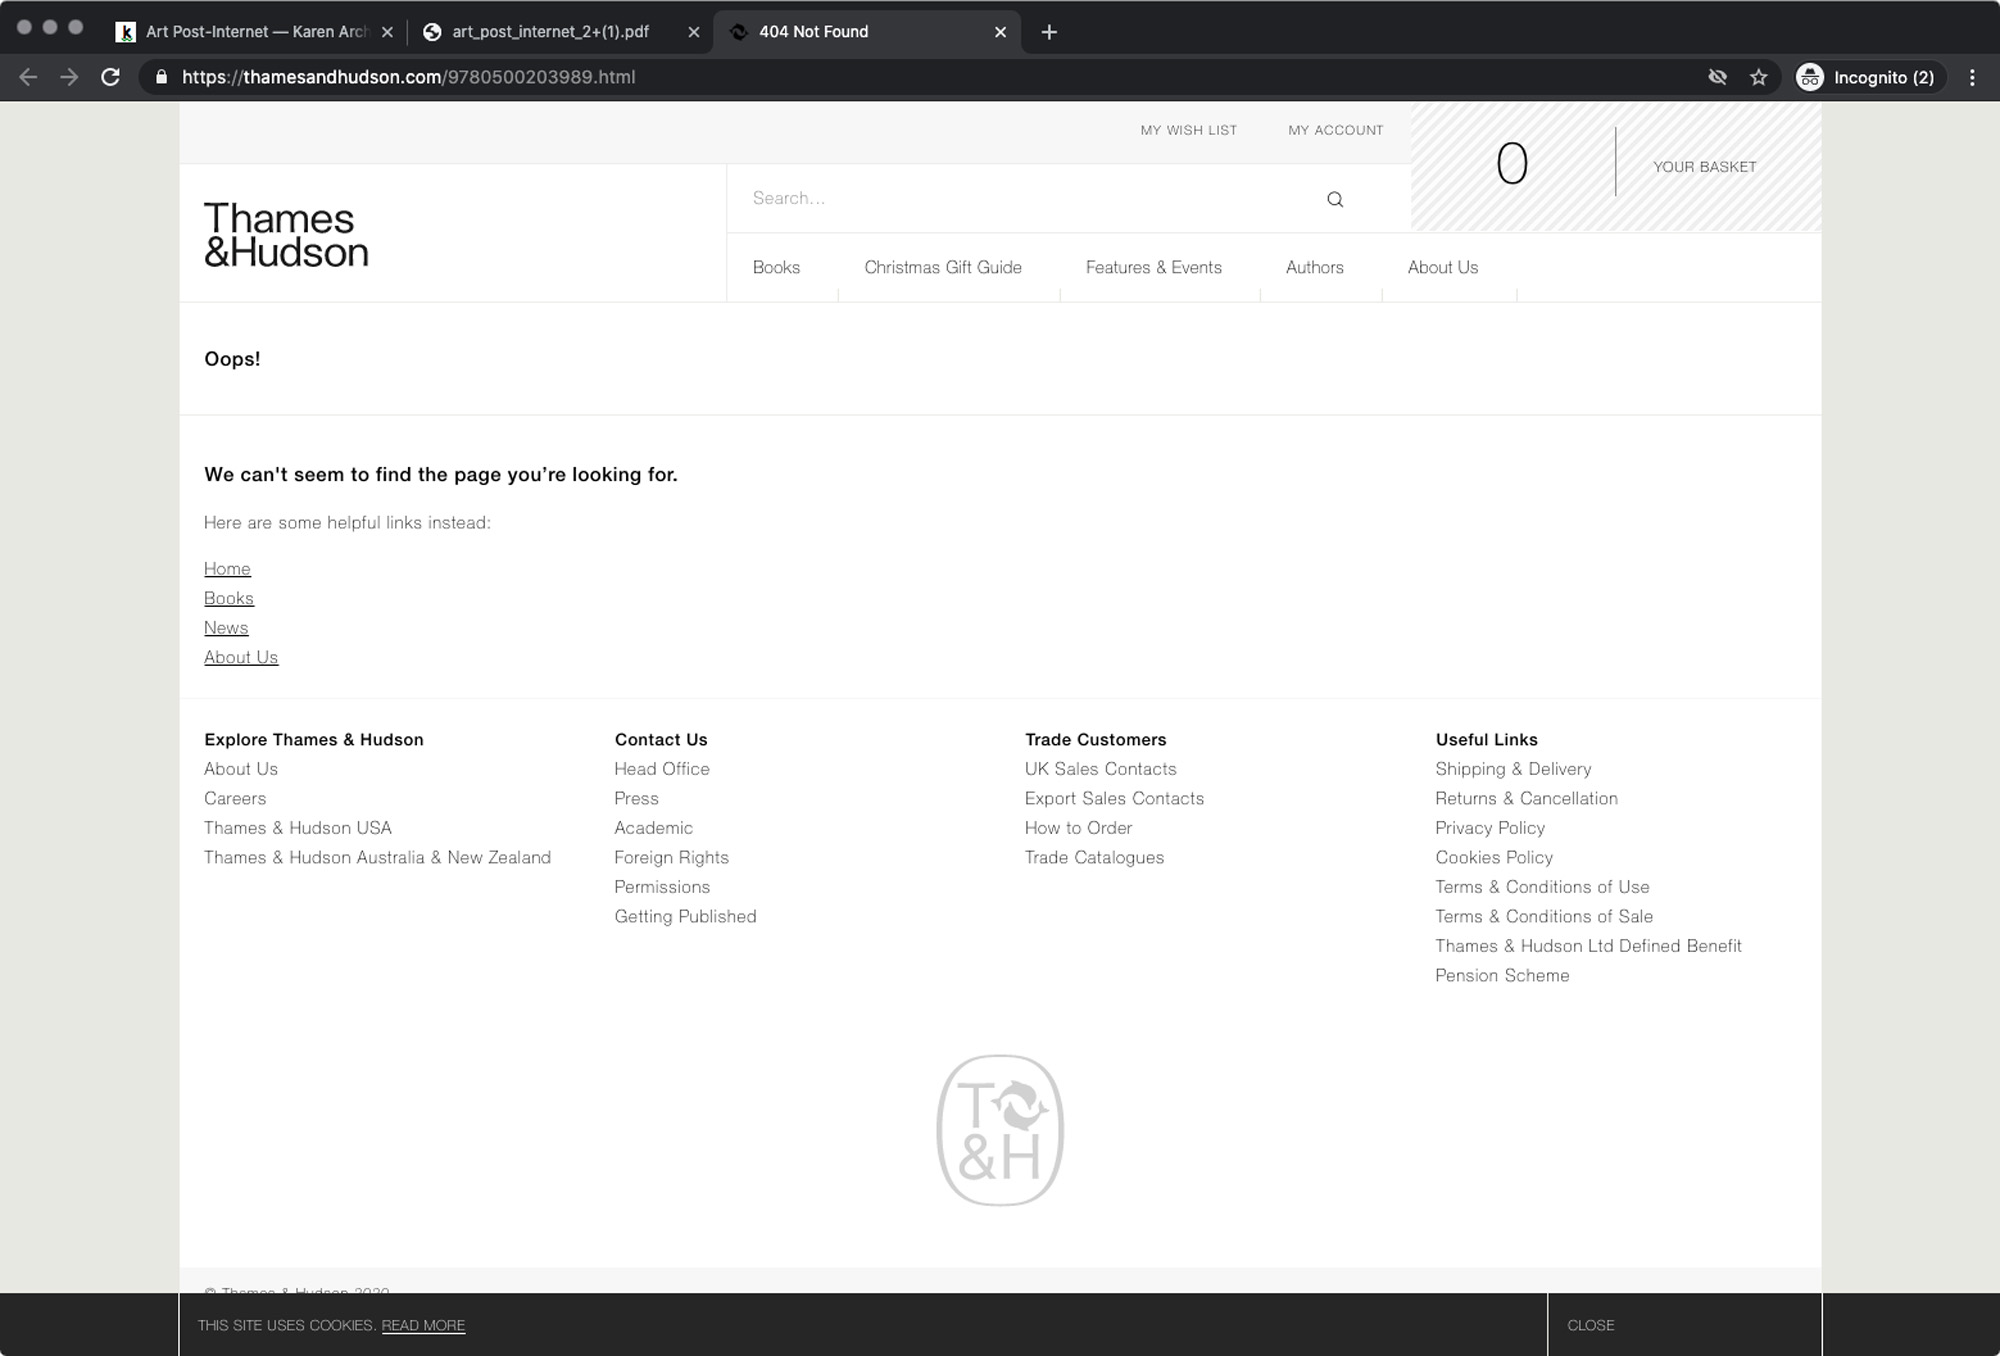2000x1356 pixels.
Task: Close the art_post_internet PDF tab
Action: pyautogui.click(x=694, y=32)
